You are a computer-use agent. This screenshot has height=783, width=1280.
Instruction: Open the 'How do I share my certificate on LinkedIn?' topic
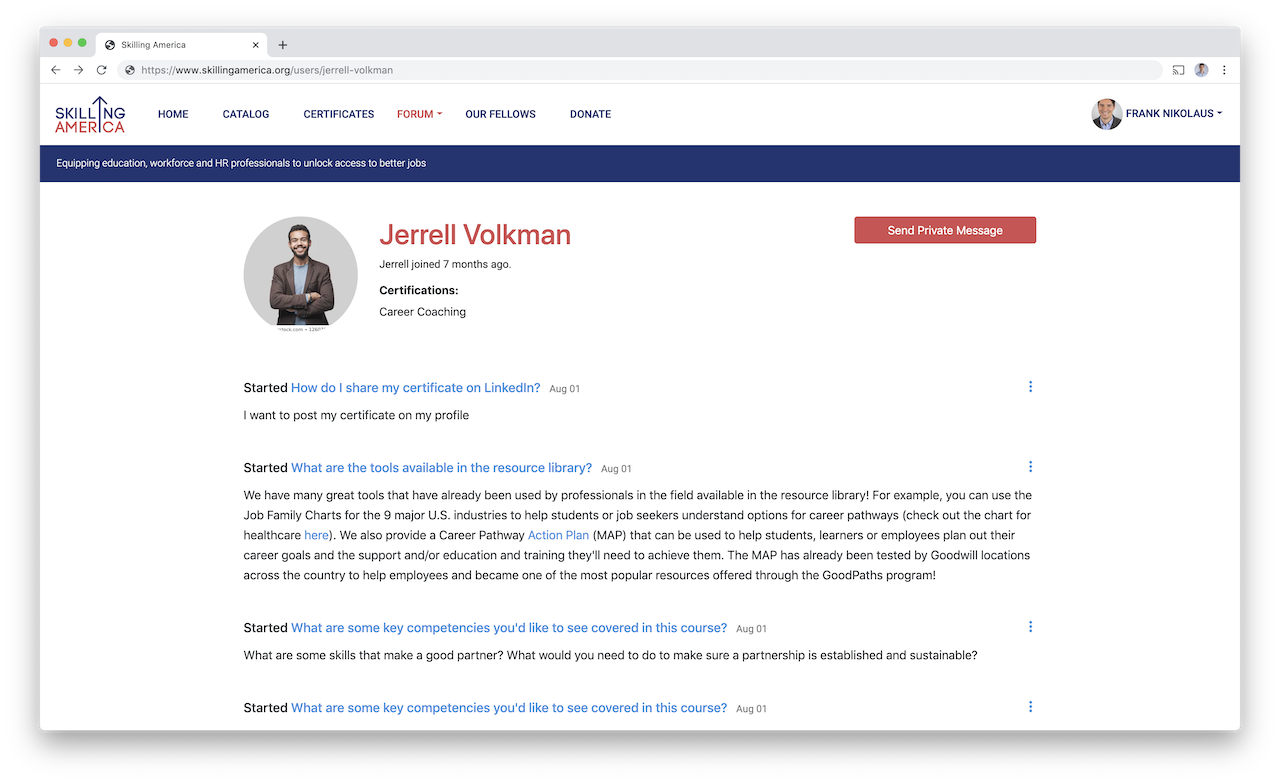coord(415,387)
